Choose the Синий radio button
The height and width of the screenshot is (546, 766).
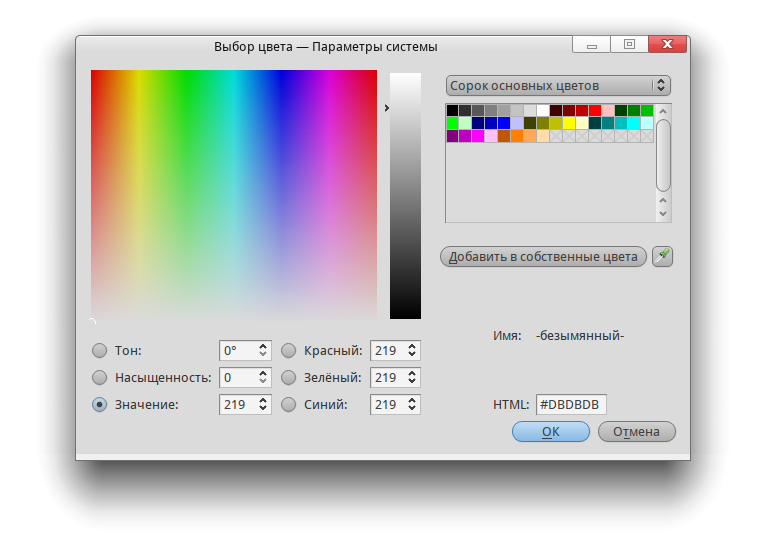(288, 405)
